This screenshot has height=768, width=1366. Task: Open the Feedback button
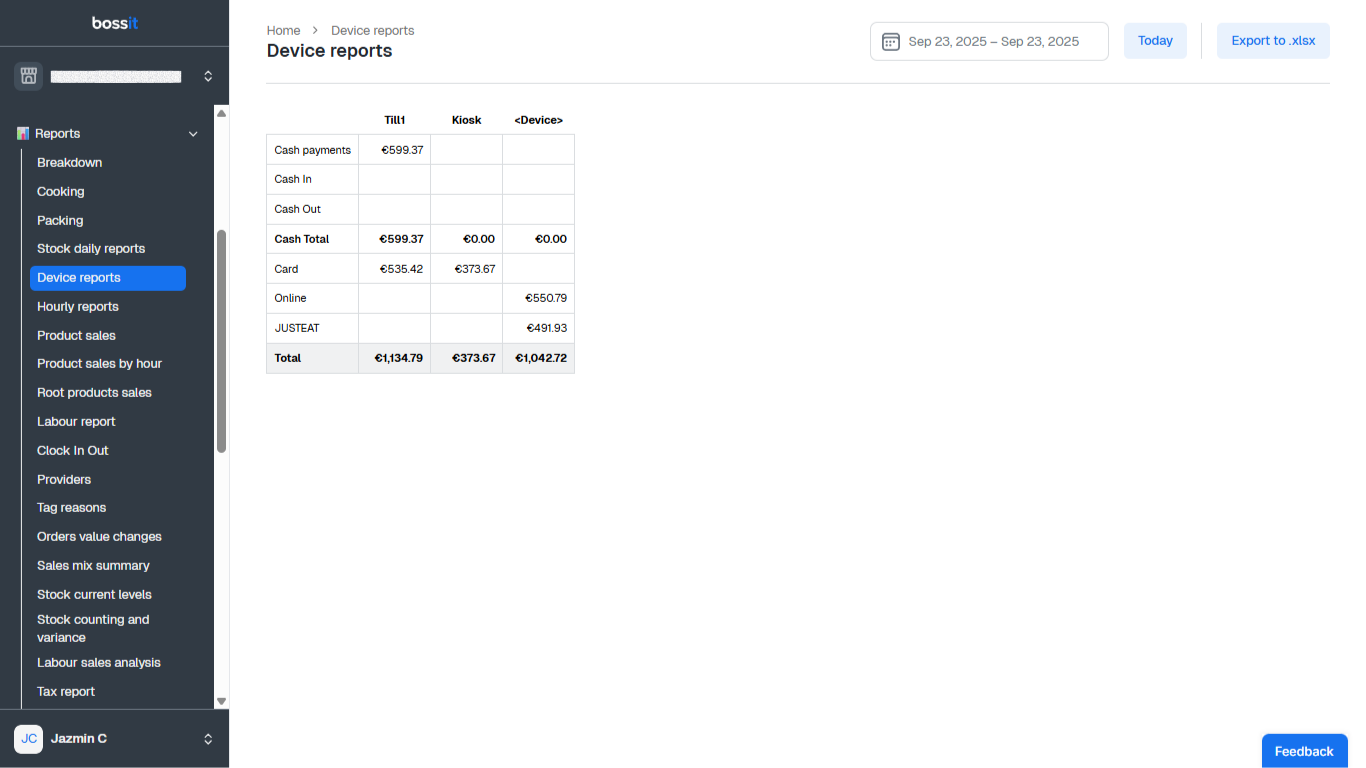pyautogui.click(x=1303, y=751)
